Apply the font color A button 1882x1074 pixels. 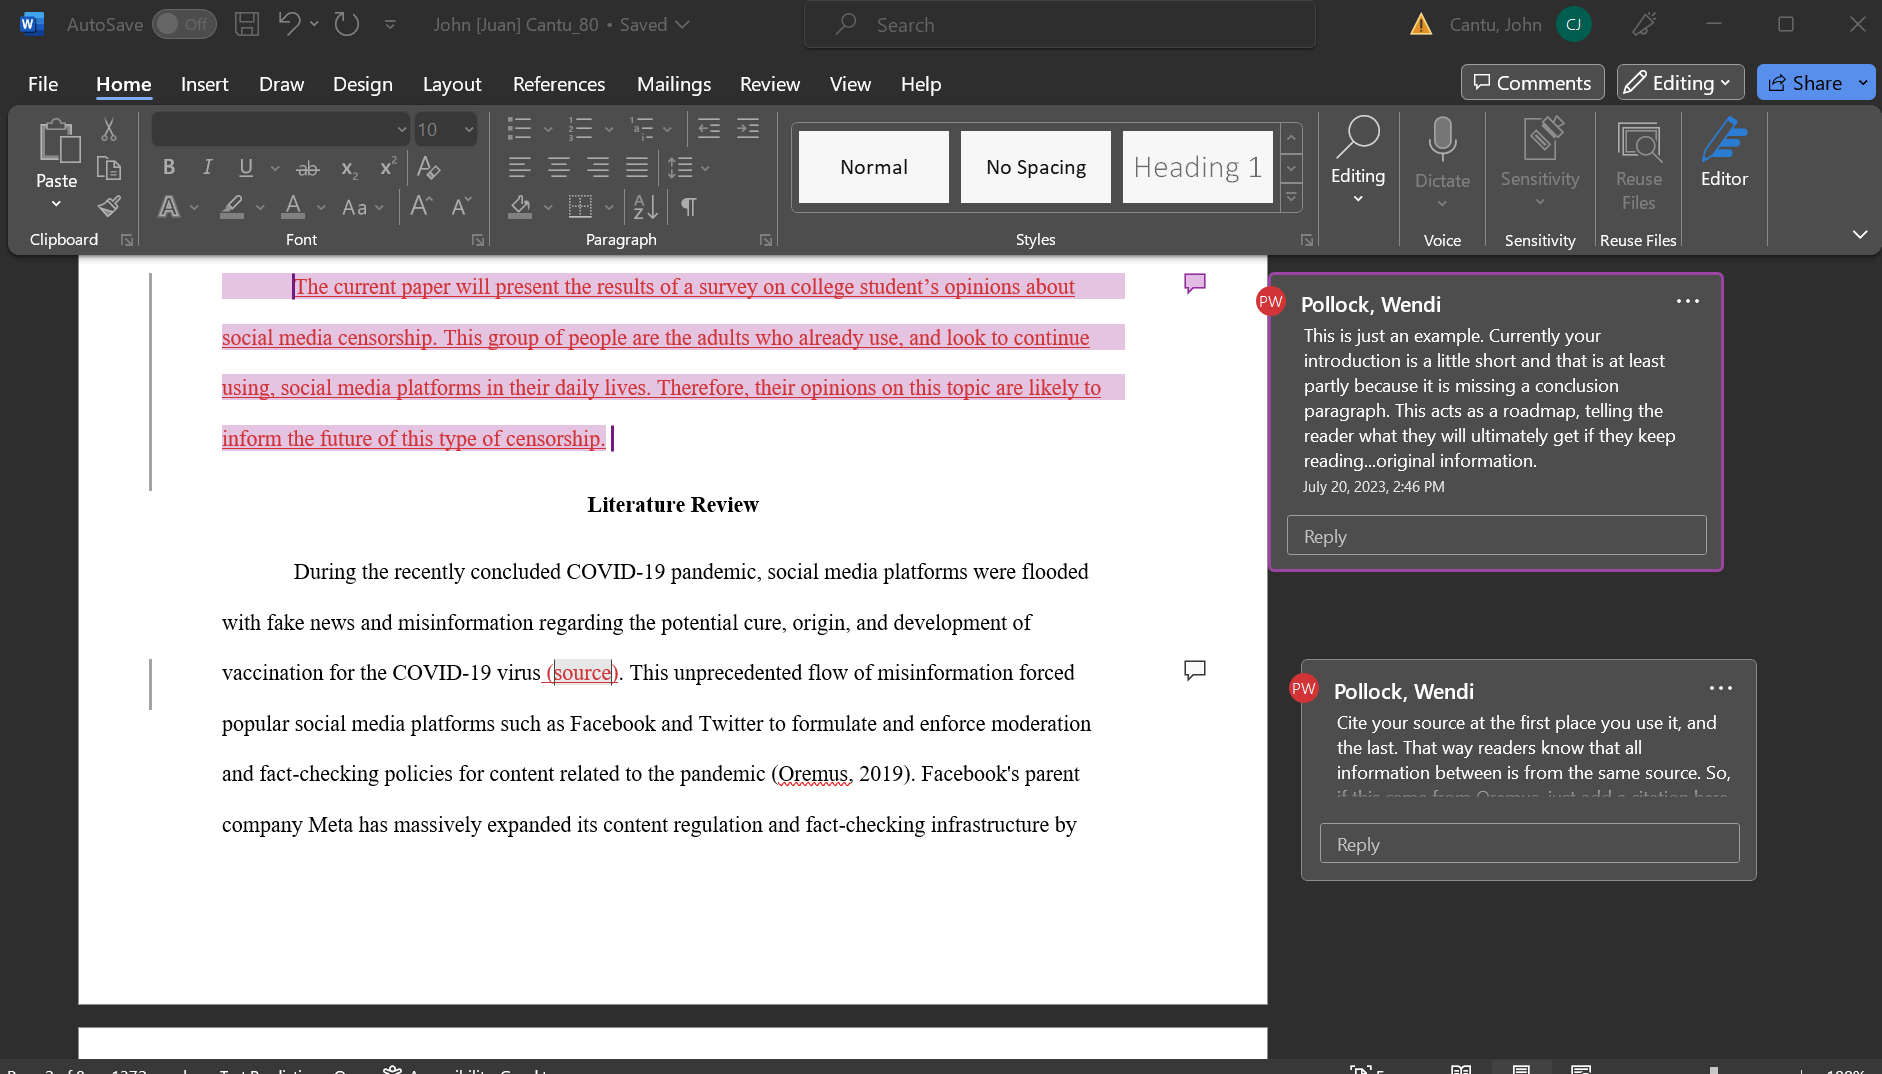click(x=293, y=207)
